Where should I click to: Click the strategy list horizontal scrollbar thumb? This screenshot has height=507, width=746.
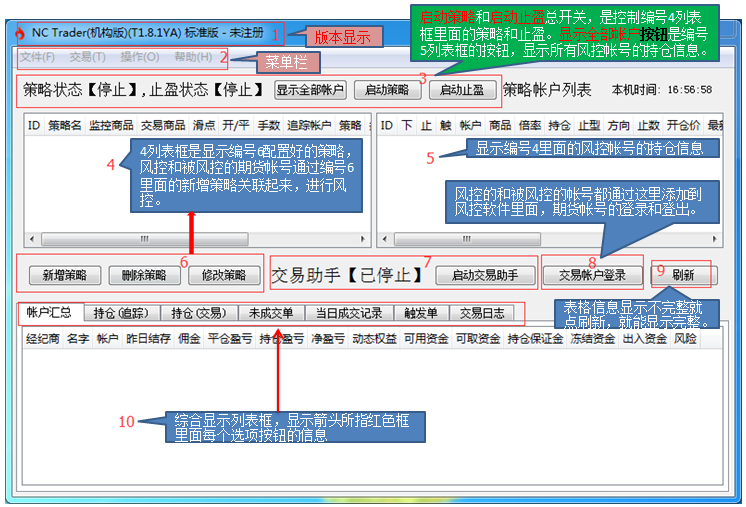point(145,239)
